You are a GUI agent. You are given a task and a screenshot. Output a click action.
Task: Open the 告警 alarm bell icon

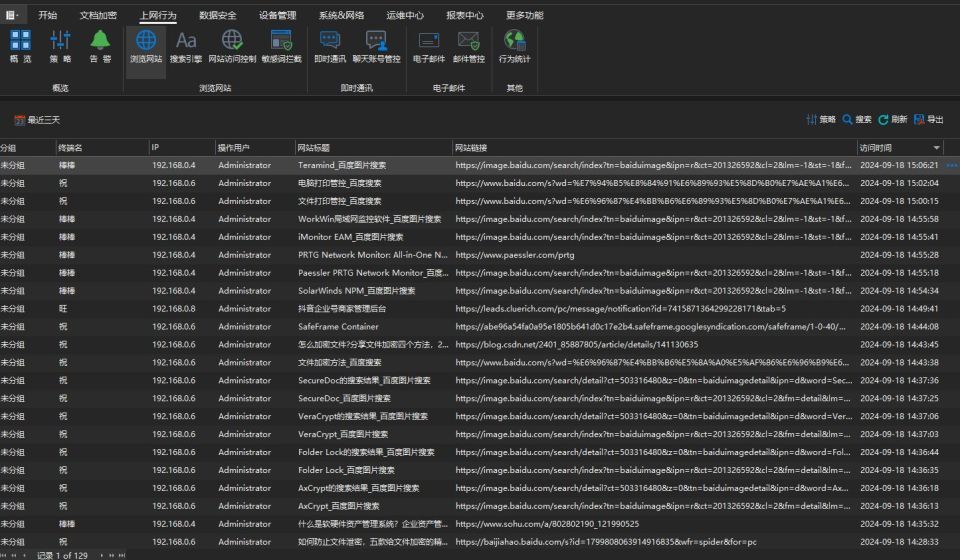click(100, 47)
